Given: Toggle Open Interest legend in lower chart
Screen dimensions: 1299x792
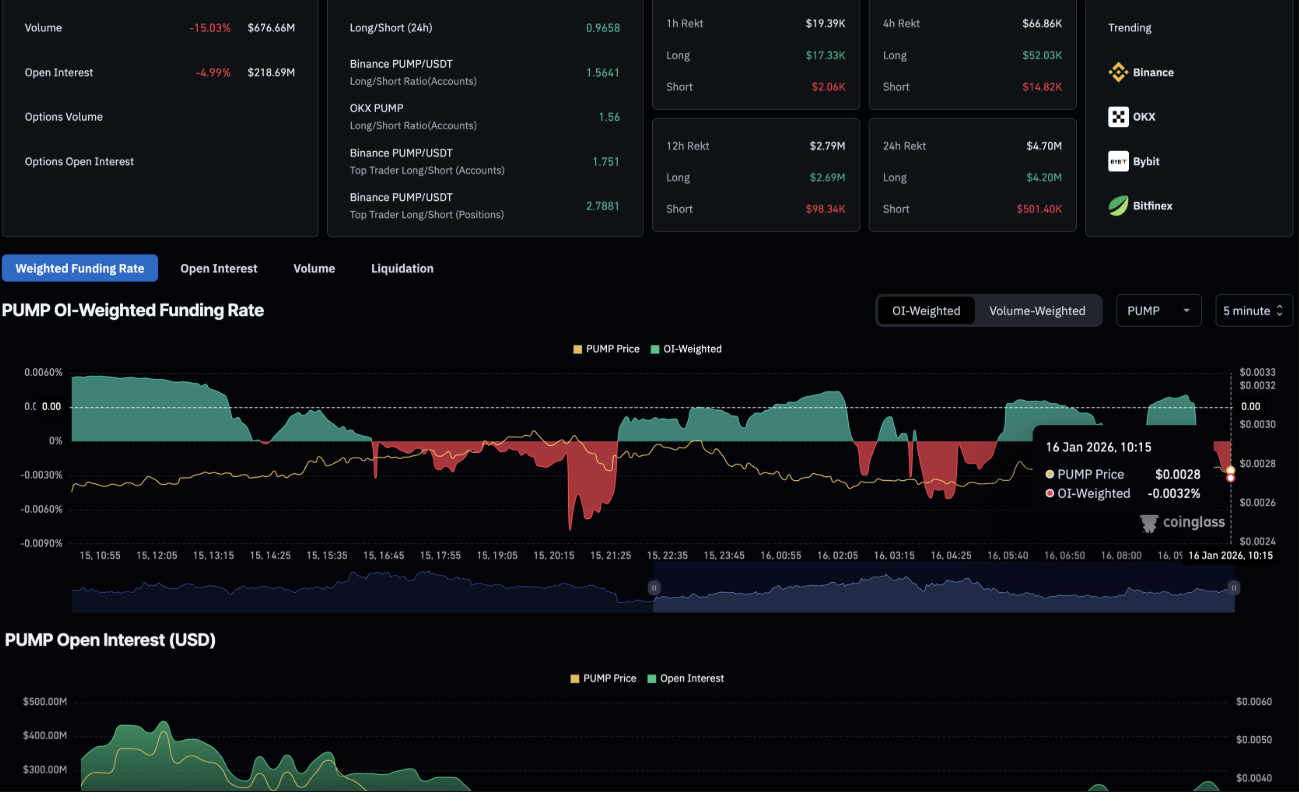Looking at the screenshot, I should point(685,678).
